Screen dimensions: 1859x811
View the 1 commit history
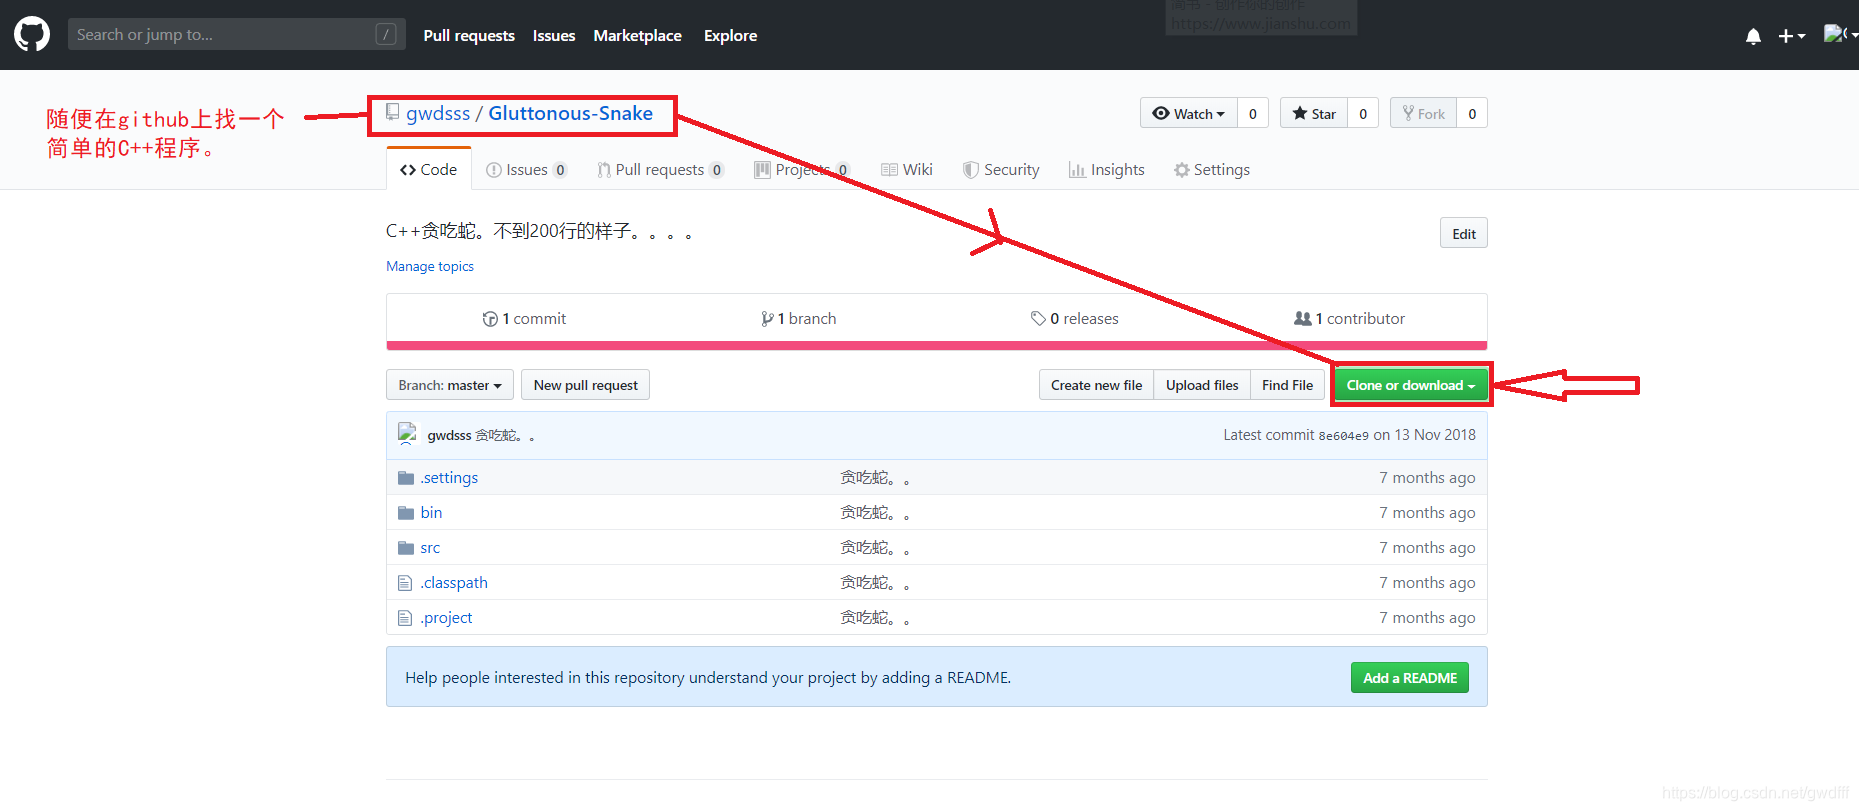pyautogui.click(x=524, y=318)
